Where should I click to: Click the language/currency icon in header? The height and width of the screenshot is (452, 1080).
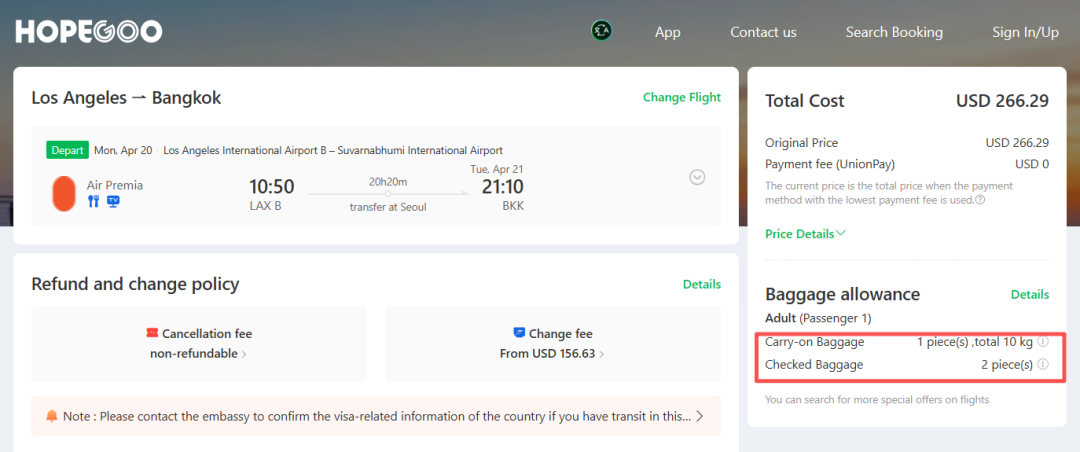pyautogui.click(x=602, y=31)
